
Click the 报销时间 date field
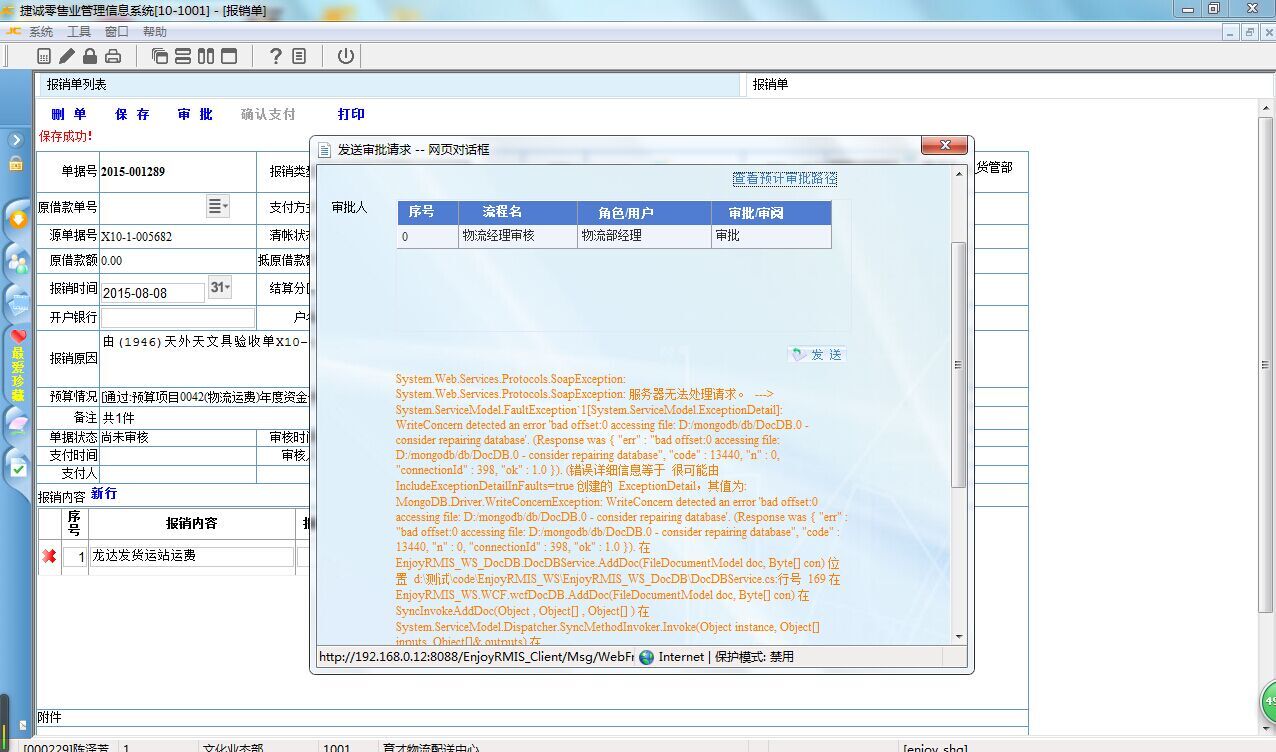[x=153, y=293]
